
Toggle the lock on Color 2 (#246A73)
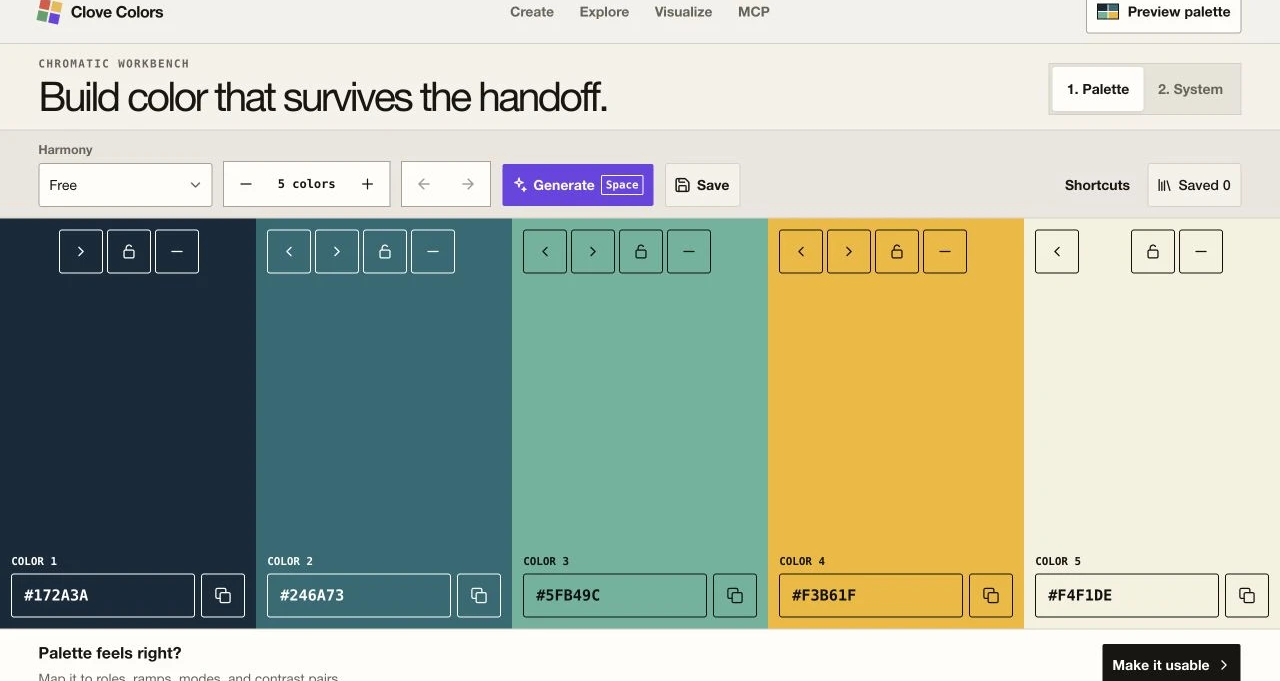coord(385,252)
